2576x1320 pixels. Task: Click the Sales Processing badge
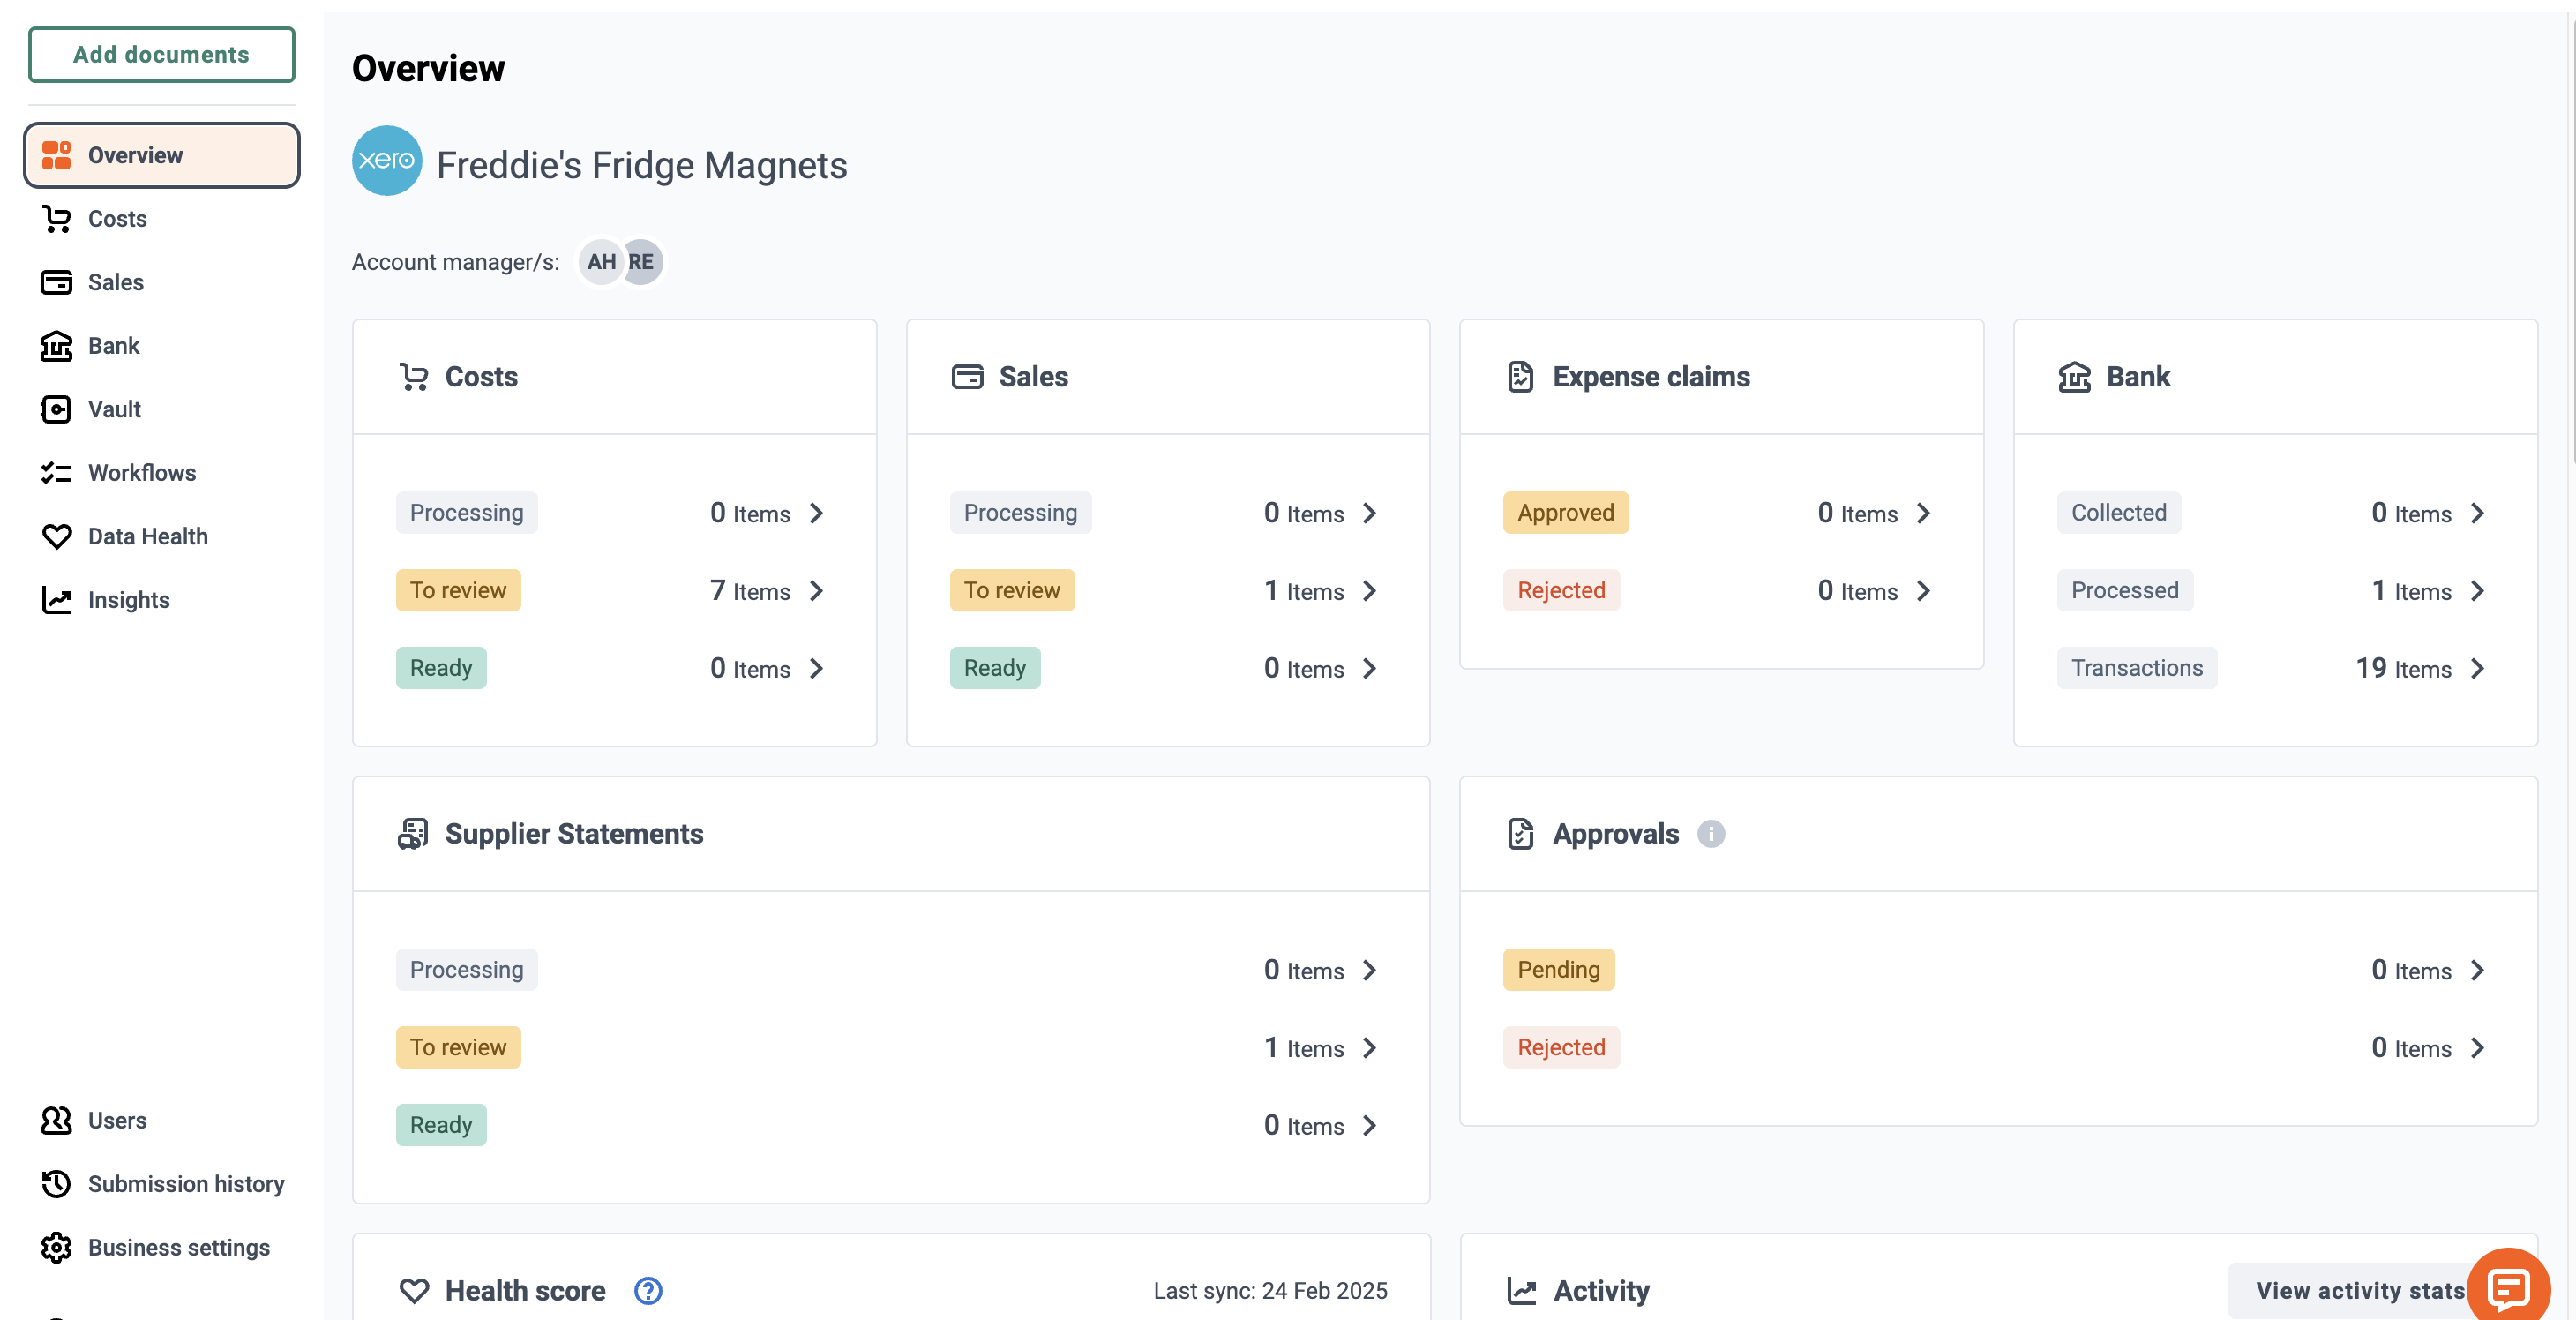click(x=1020, y=513)
